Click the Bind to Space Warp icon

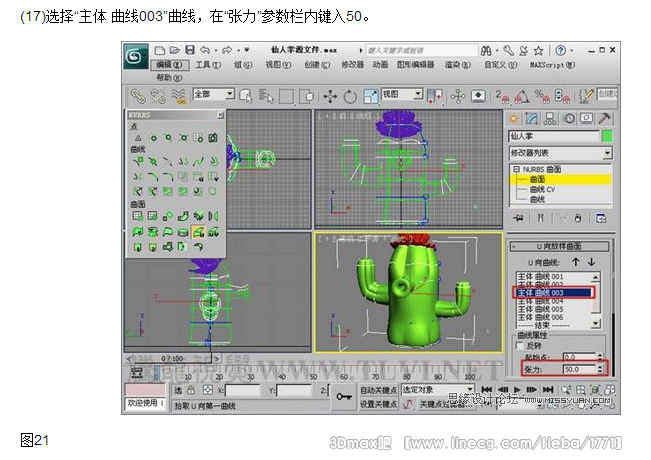179,96
